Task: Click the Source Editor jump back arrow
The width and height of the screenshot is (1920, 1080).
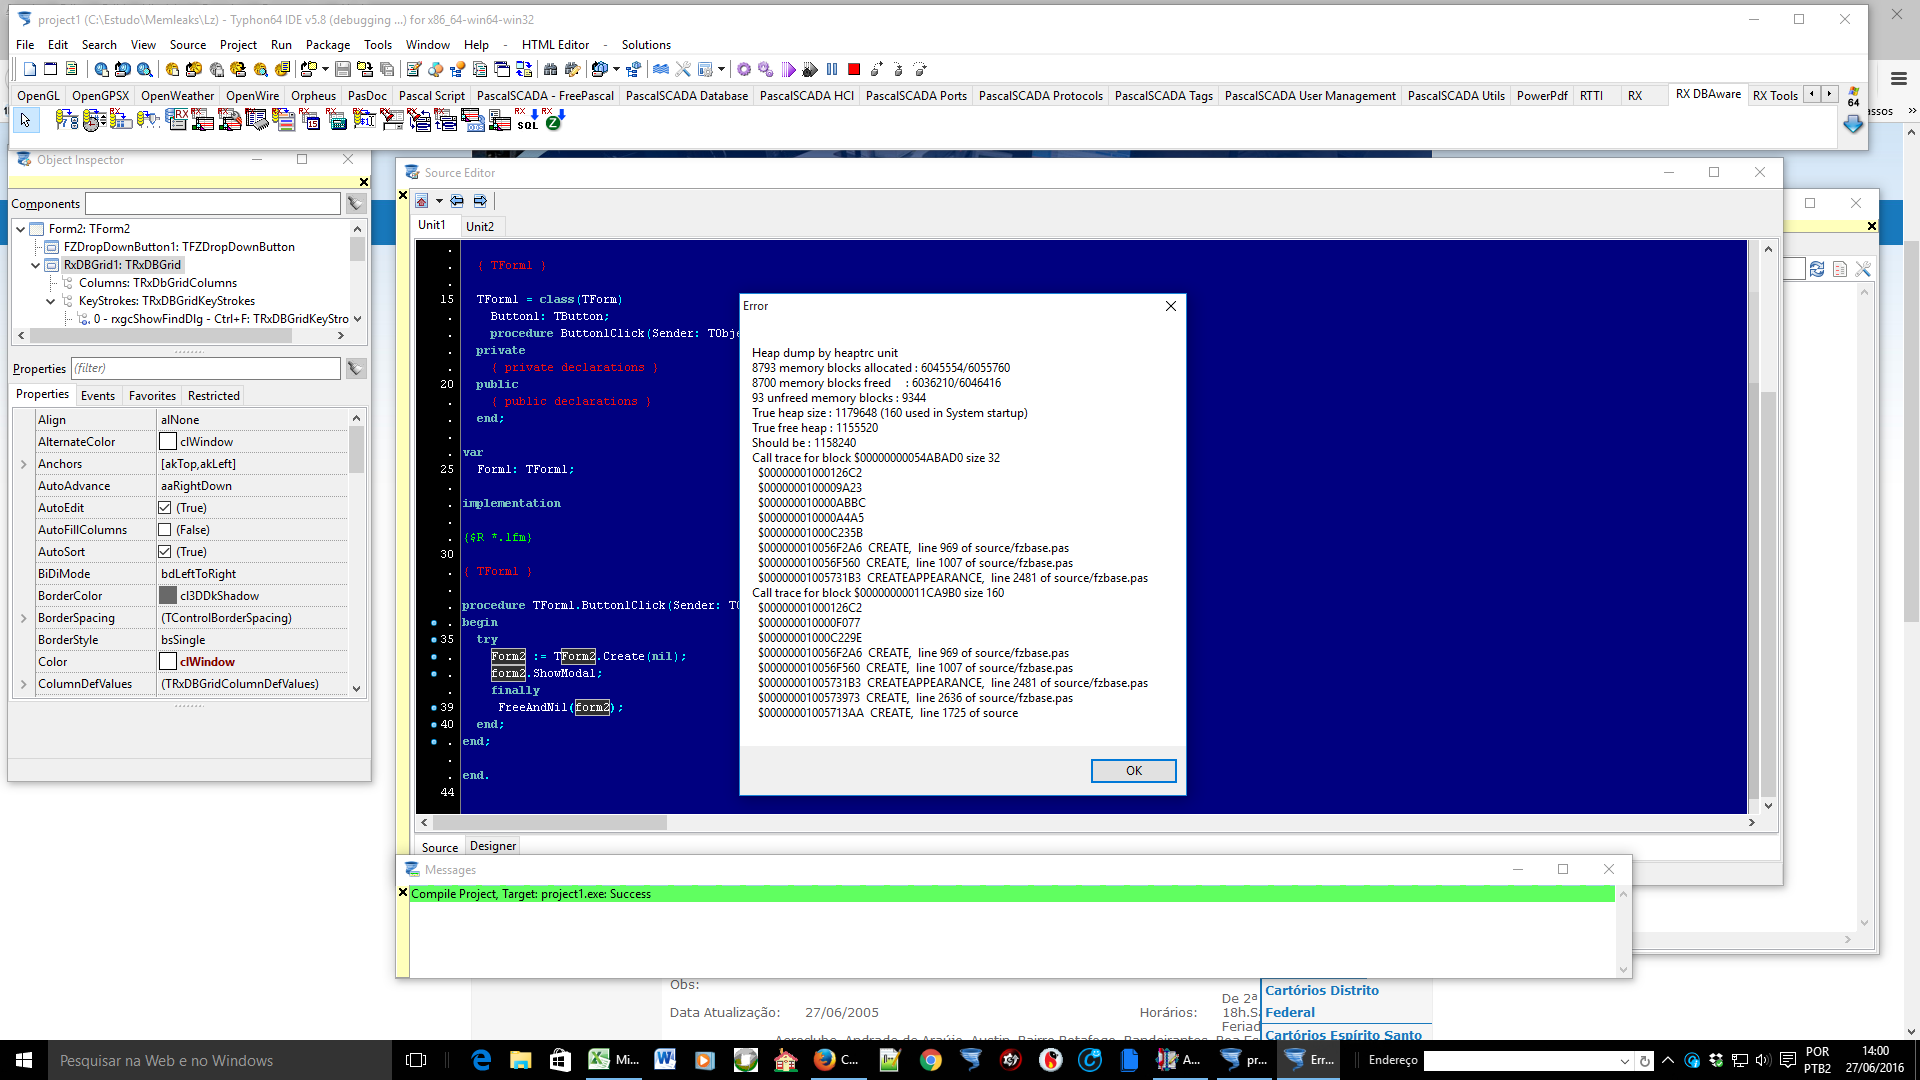Action: [457, 201]
